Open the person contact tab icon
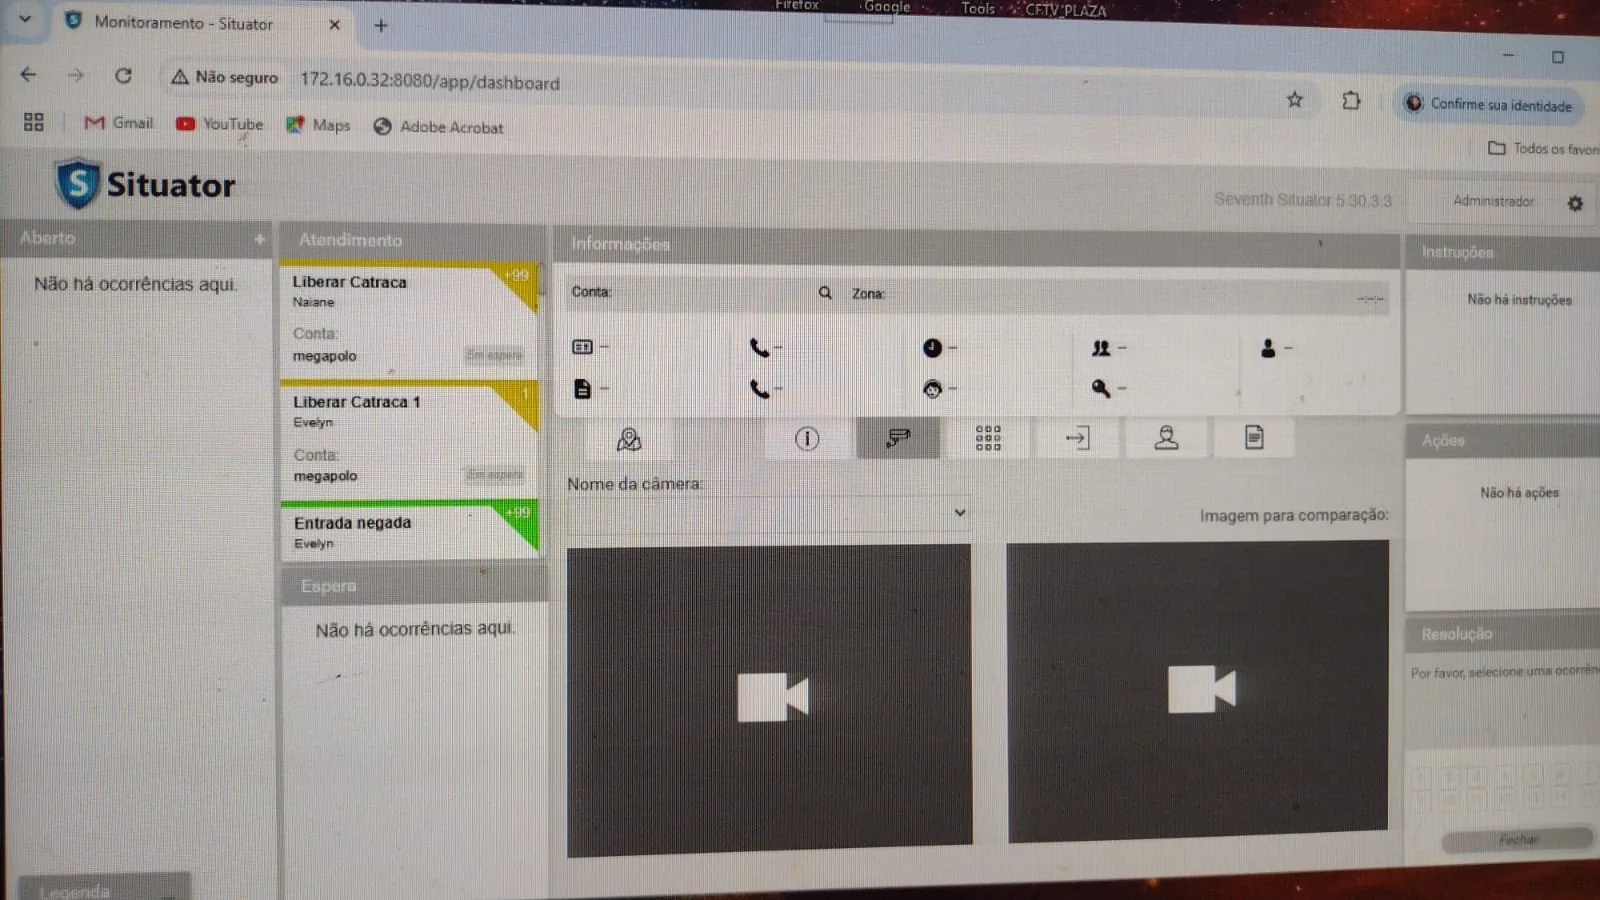 [1166, 437]
